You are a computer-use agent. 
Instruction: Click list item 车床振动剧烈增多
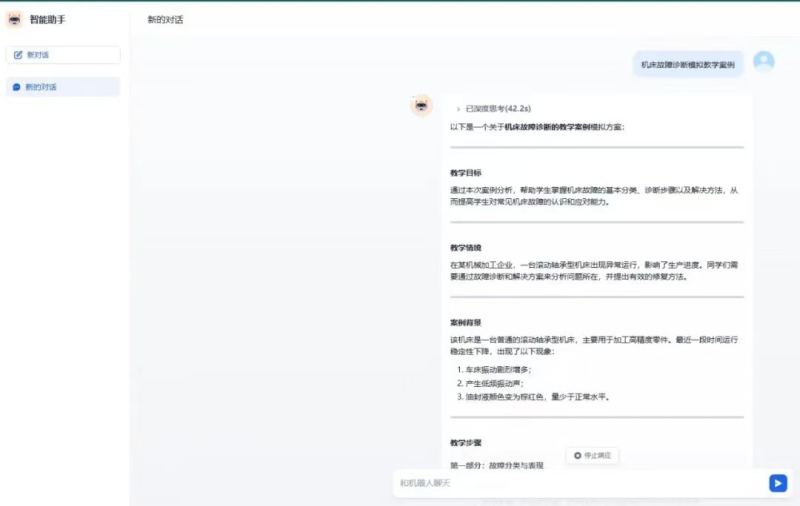pos(498,370)
